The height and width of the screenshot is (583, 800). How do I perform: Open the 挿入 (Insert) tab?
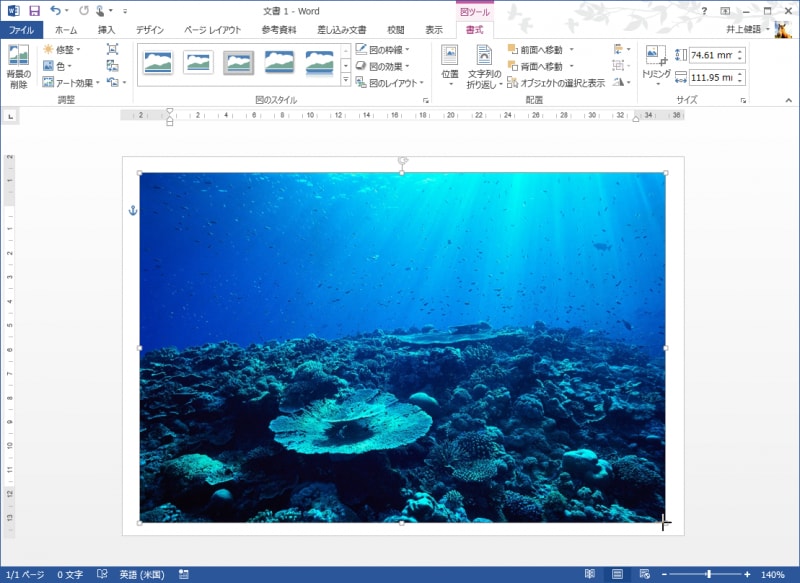[x=106, y=30]
